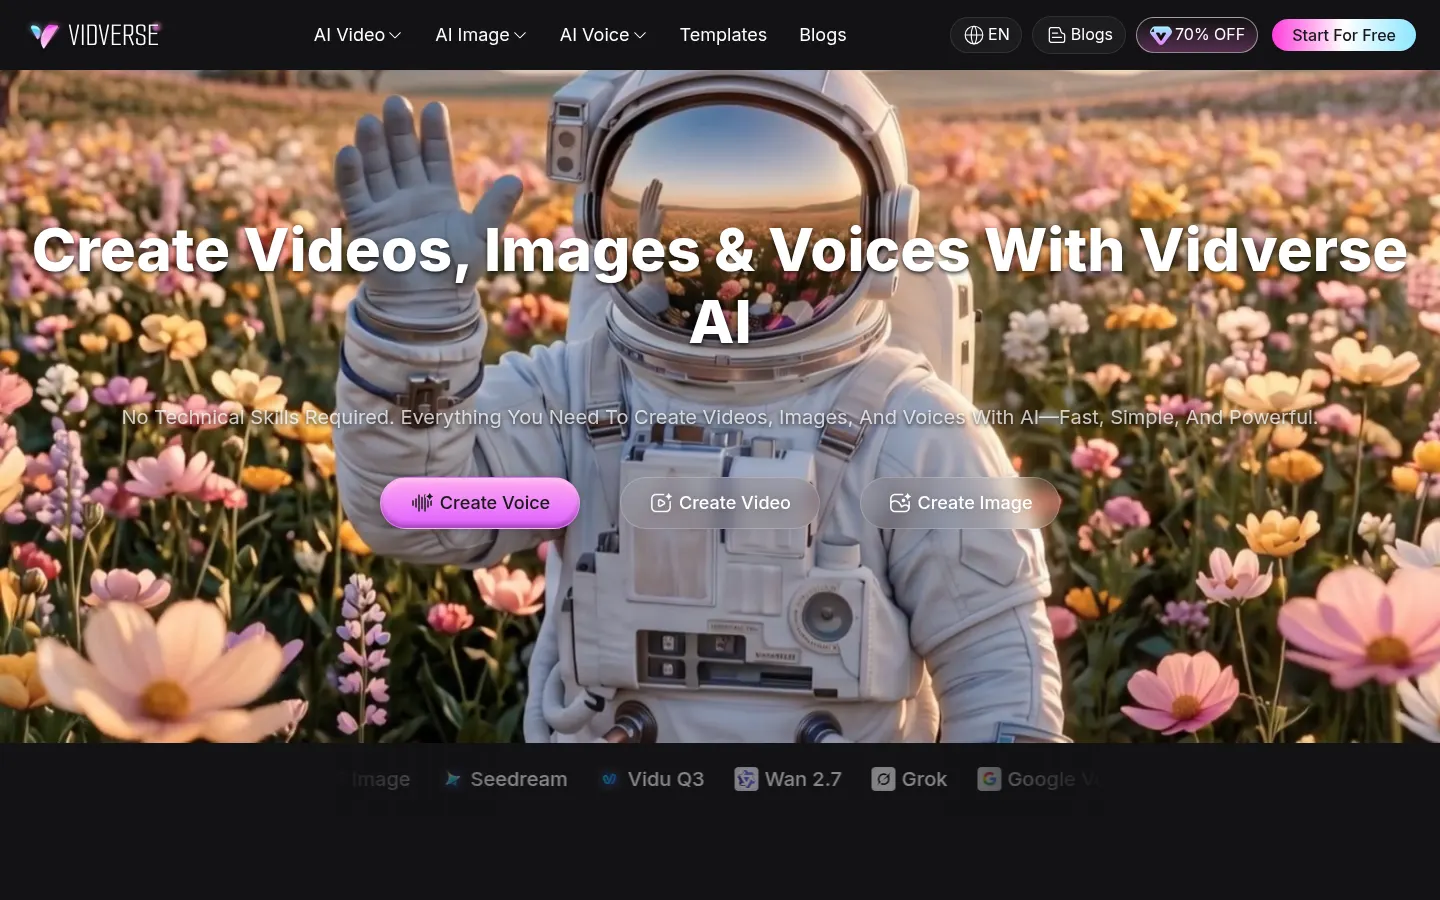This screenshot has width=1440, height=900.
Task: Click the globe language icon
Action: coord(973,35)
